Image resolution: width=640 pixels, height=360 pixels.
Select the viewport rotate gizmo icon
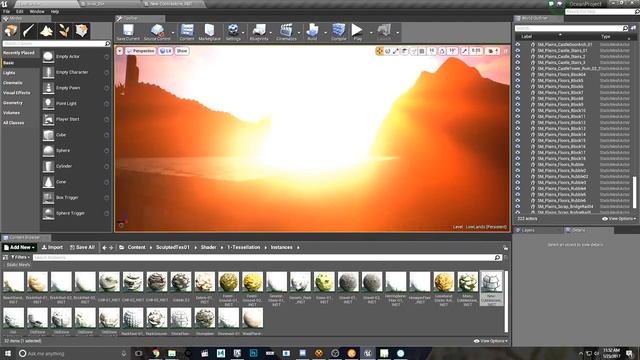[387, 51]
